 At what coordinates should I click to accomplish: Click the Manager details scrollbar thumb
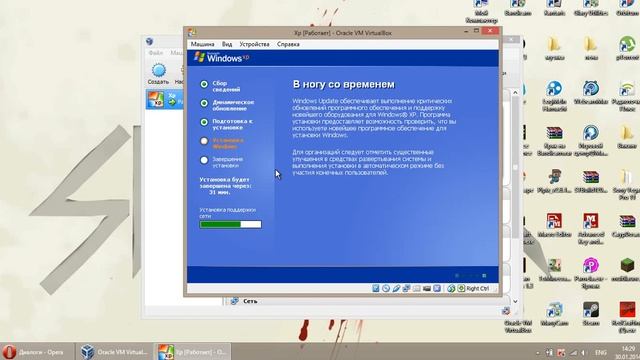pyautogui.click(x=515, y=167)
